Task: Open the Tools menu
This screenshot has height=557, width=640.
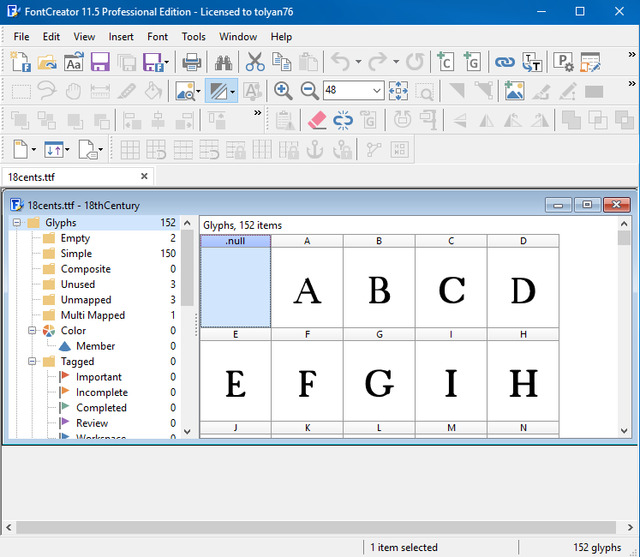Action: click(x=193, y=37)
